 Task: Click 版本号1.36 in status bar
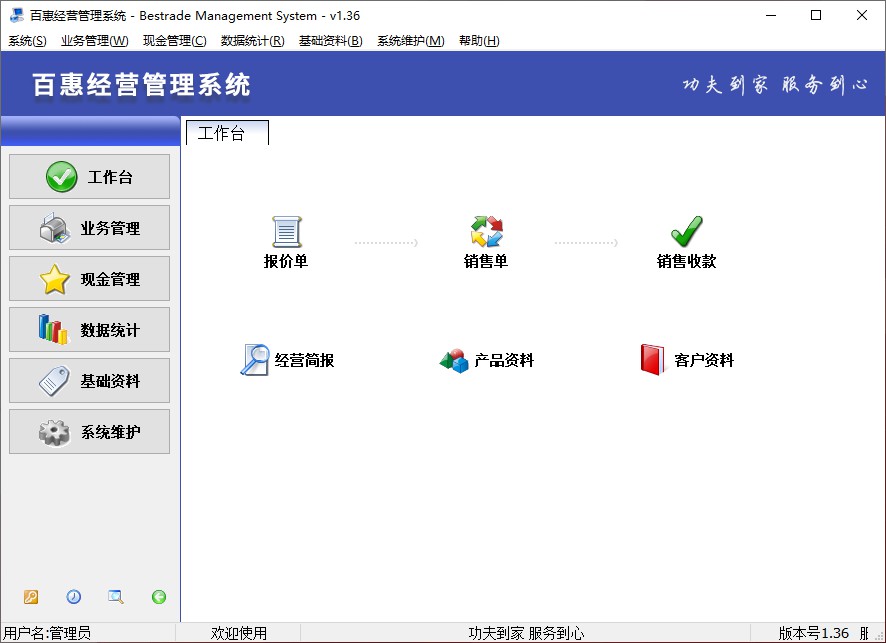pyautogui.click(x=814, y=633)
